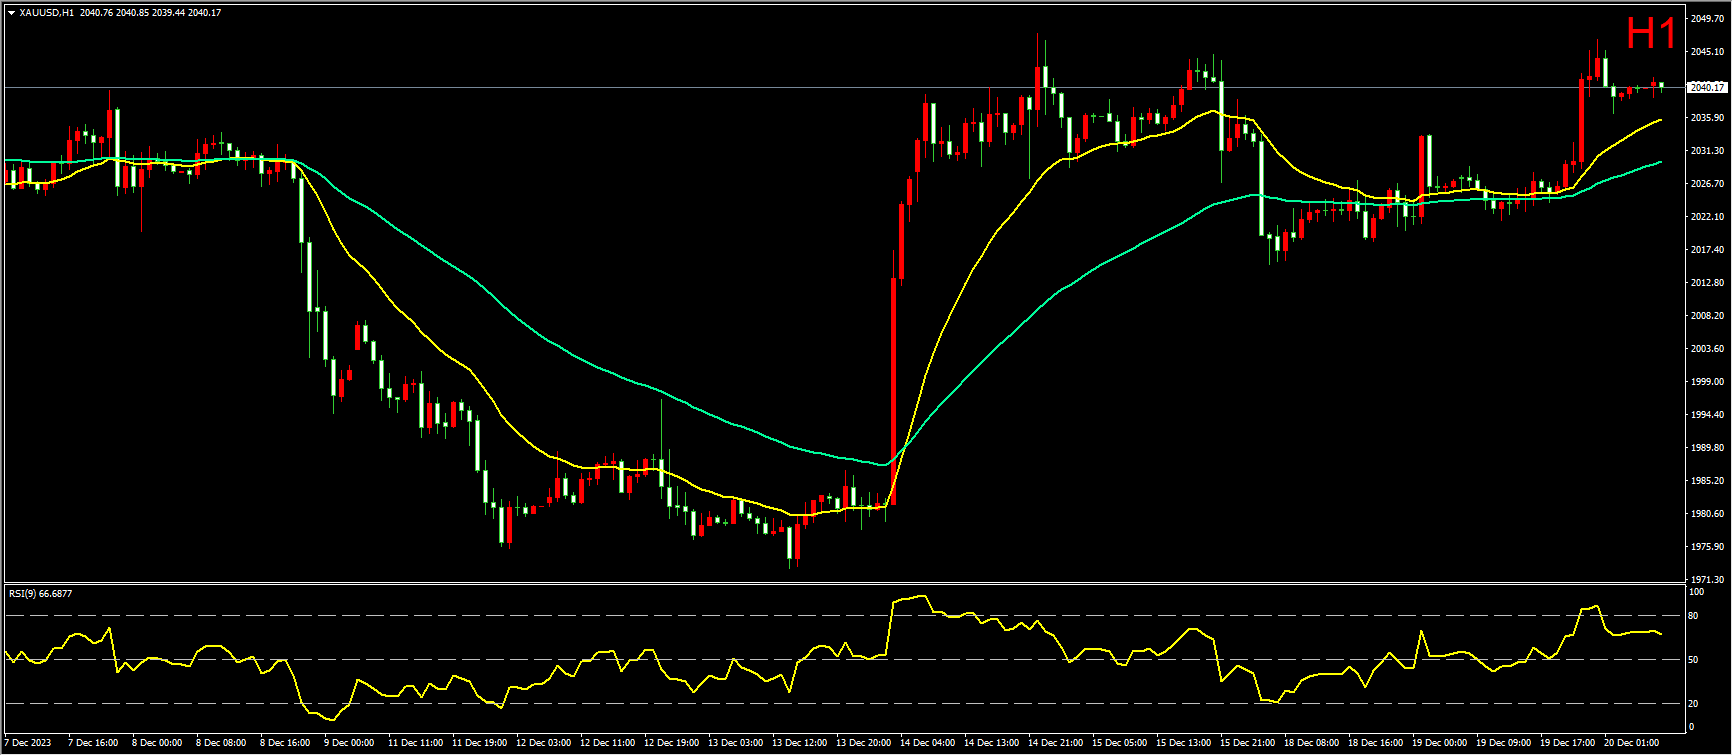Click the 11 Dec 19:00 time label

[x=479, y=743]
